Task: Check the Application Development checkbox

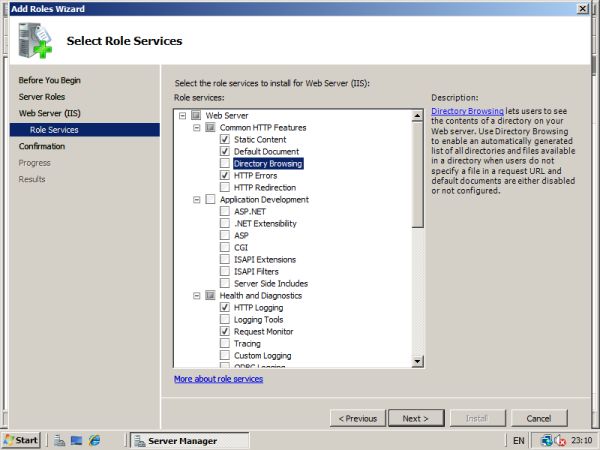Action: click(x=210, y=199)
